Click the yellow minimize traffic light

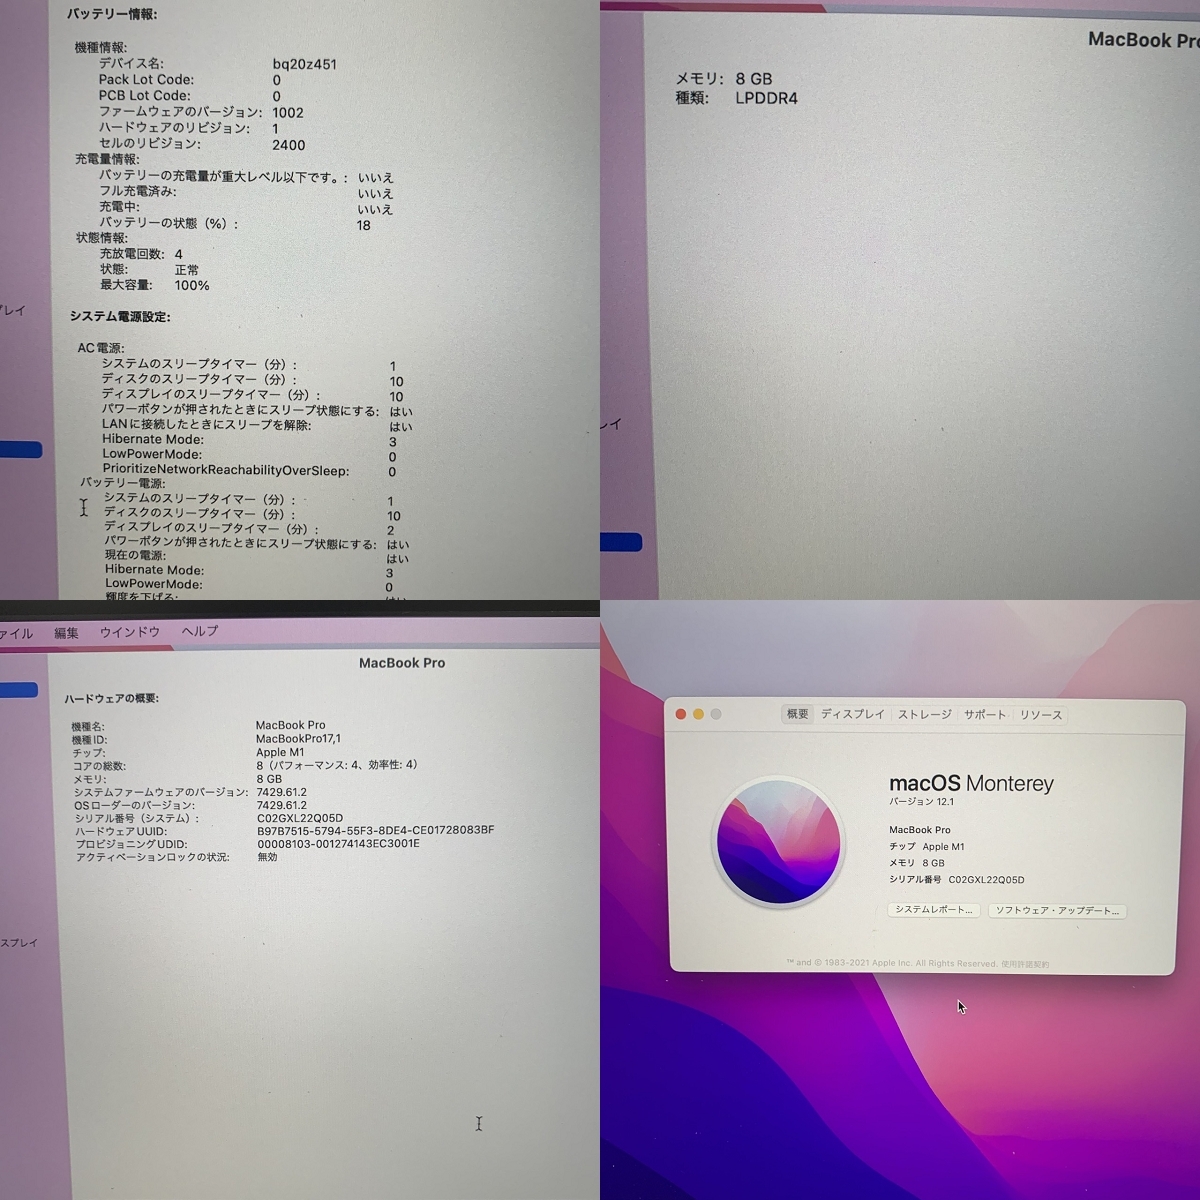(698, 714)
